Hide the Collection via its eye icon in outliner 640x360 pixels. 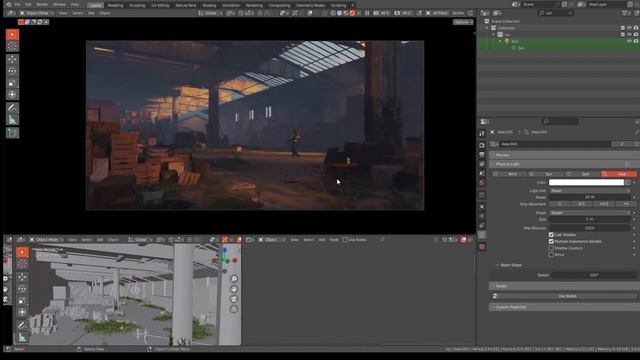629,28
